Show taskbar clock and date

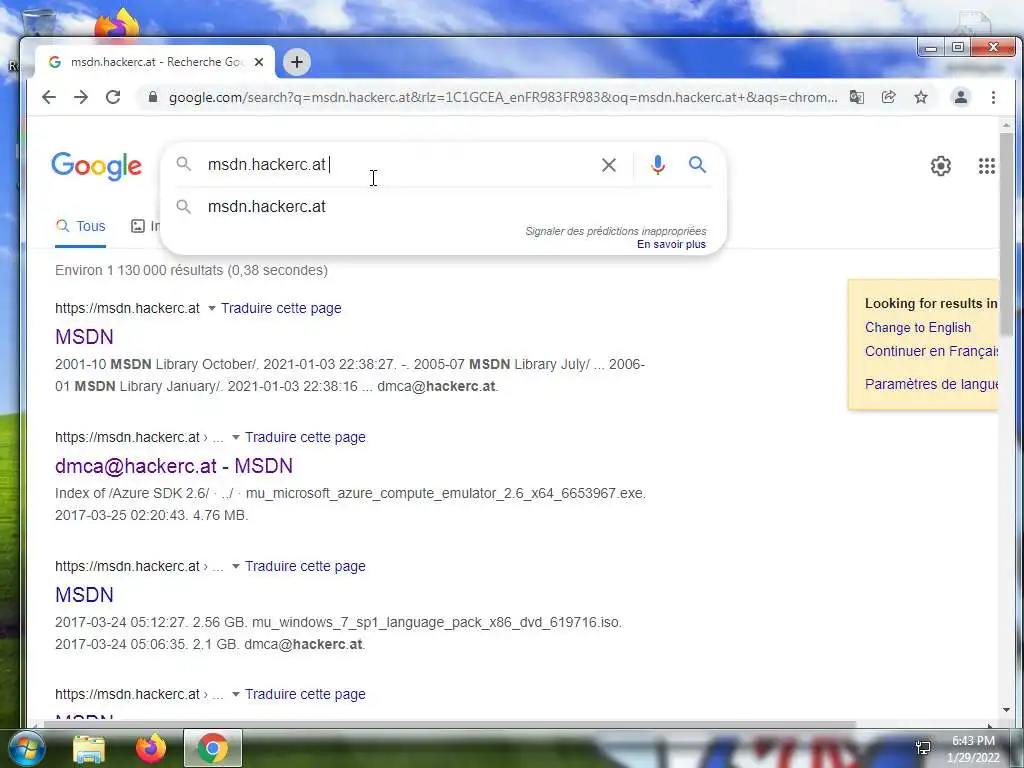(x=973, y=749)
